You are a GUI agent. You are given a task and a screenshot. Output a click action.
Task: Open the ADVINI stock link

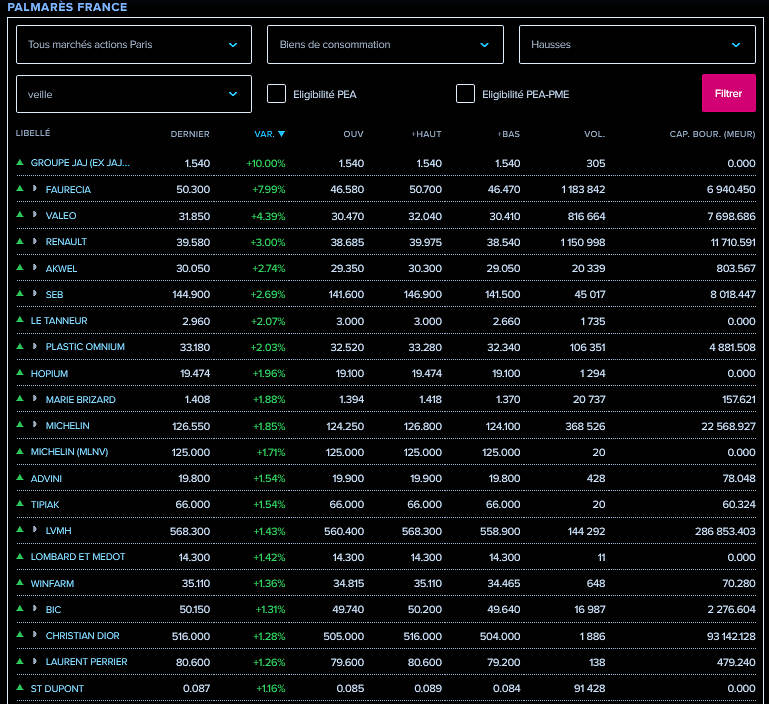tap(46, 478)
